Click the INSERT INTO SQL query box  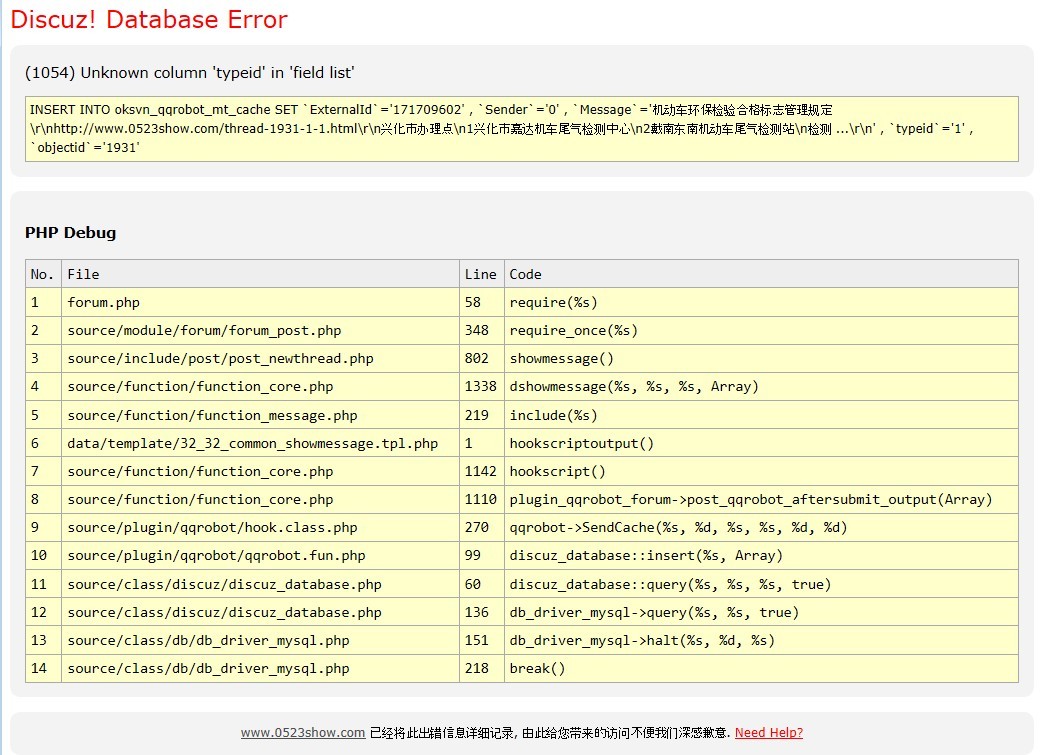click(x=522, y=129)
